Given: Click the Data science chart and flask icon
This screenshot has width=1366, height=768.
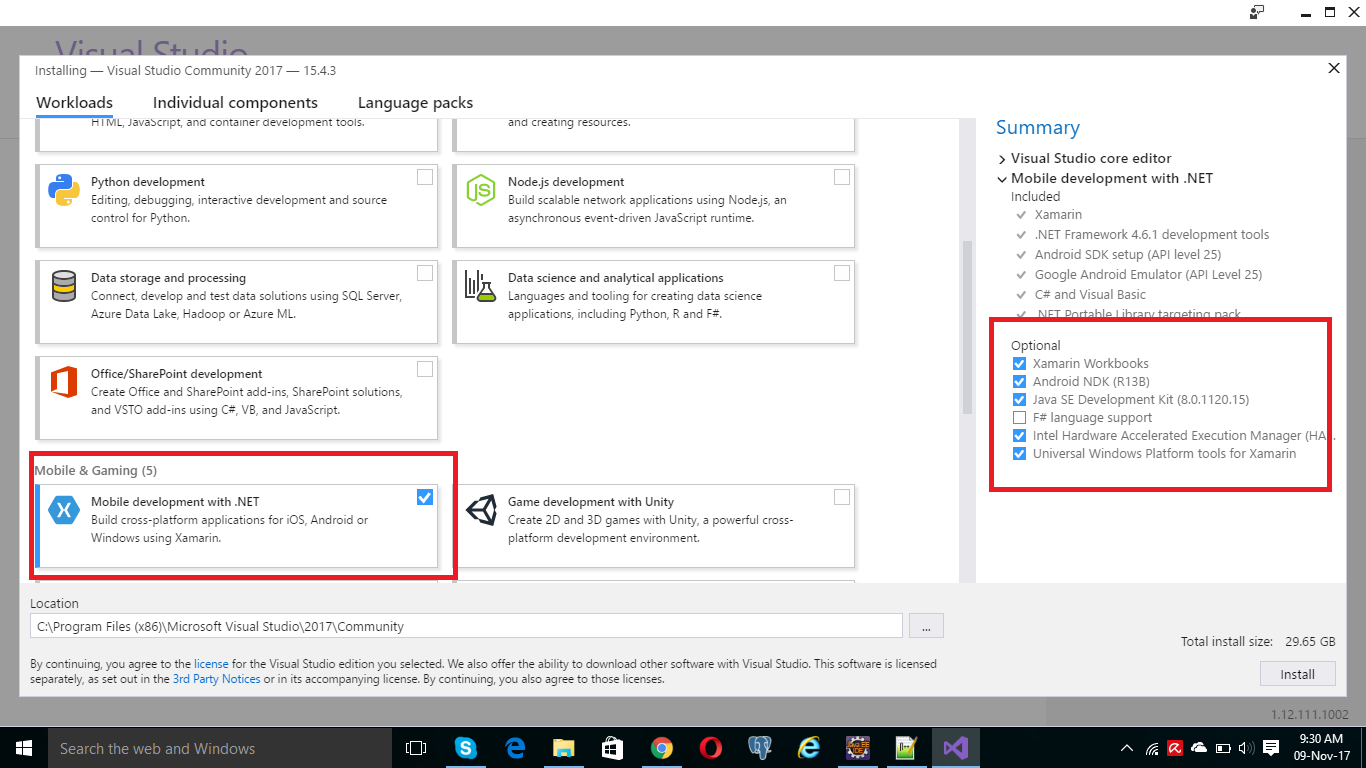Looking at the screenshot, I should [x=481, y=285].
